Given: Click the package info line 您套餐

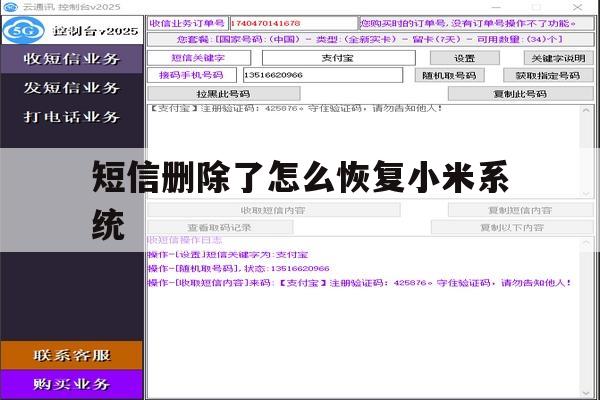Looking at the screenshot, I should pos(370,39).
